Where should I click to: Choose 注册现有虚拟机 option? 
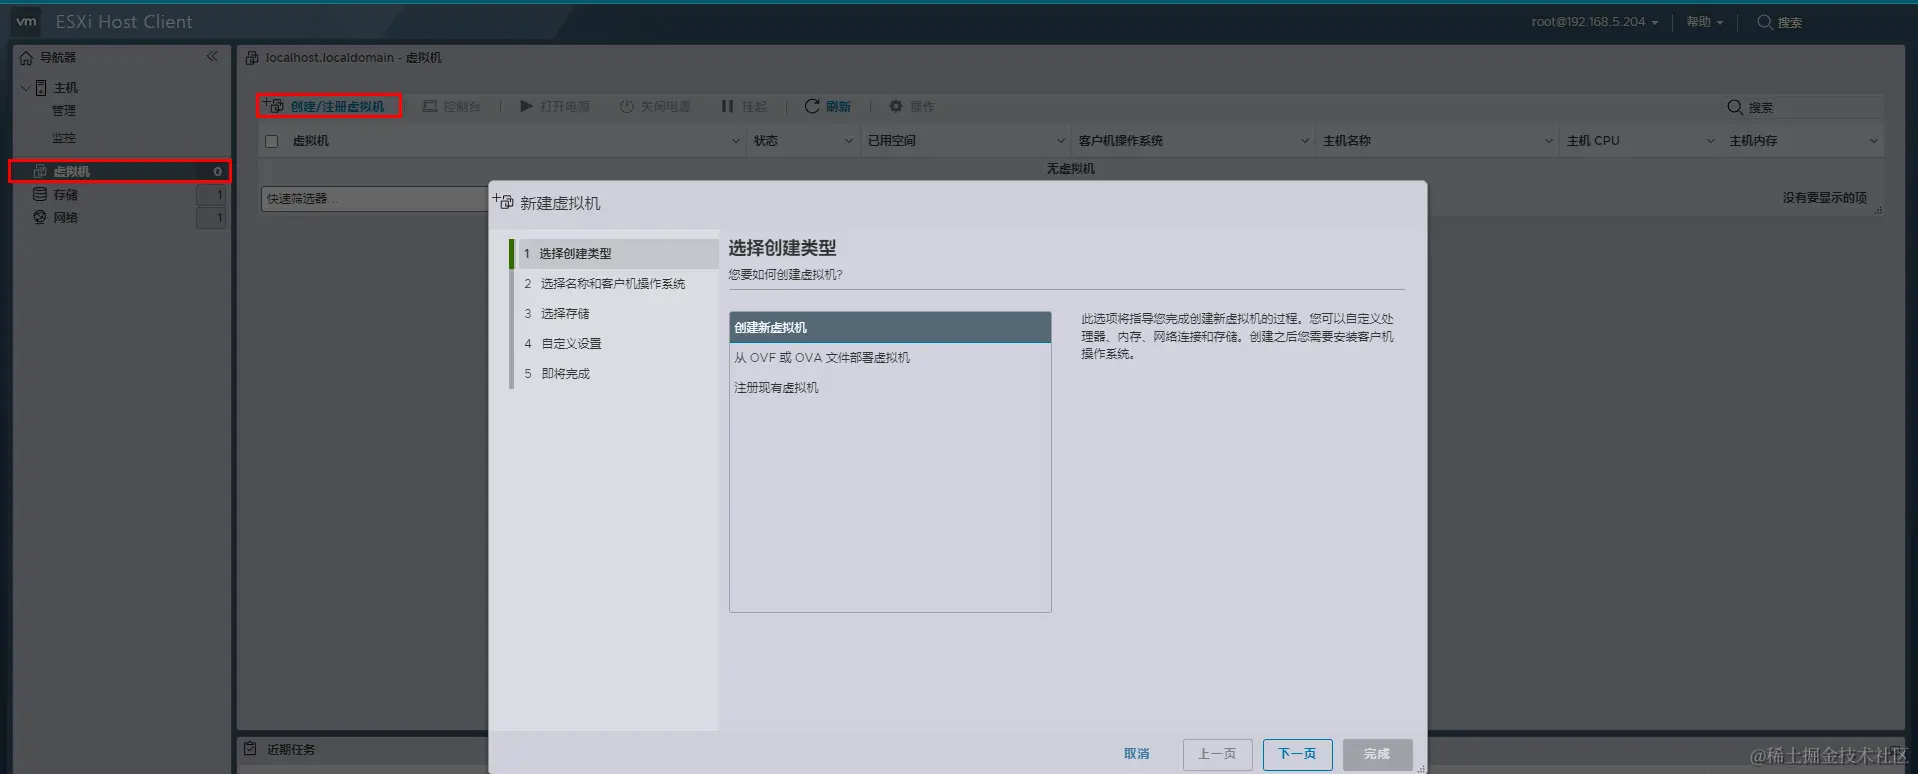tap(890, 387)
